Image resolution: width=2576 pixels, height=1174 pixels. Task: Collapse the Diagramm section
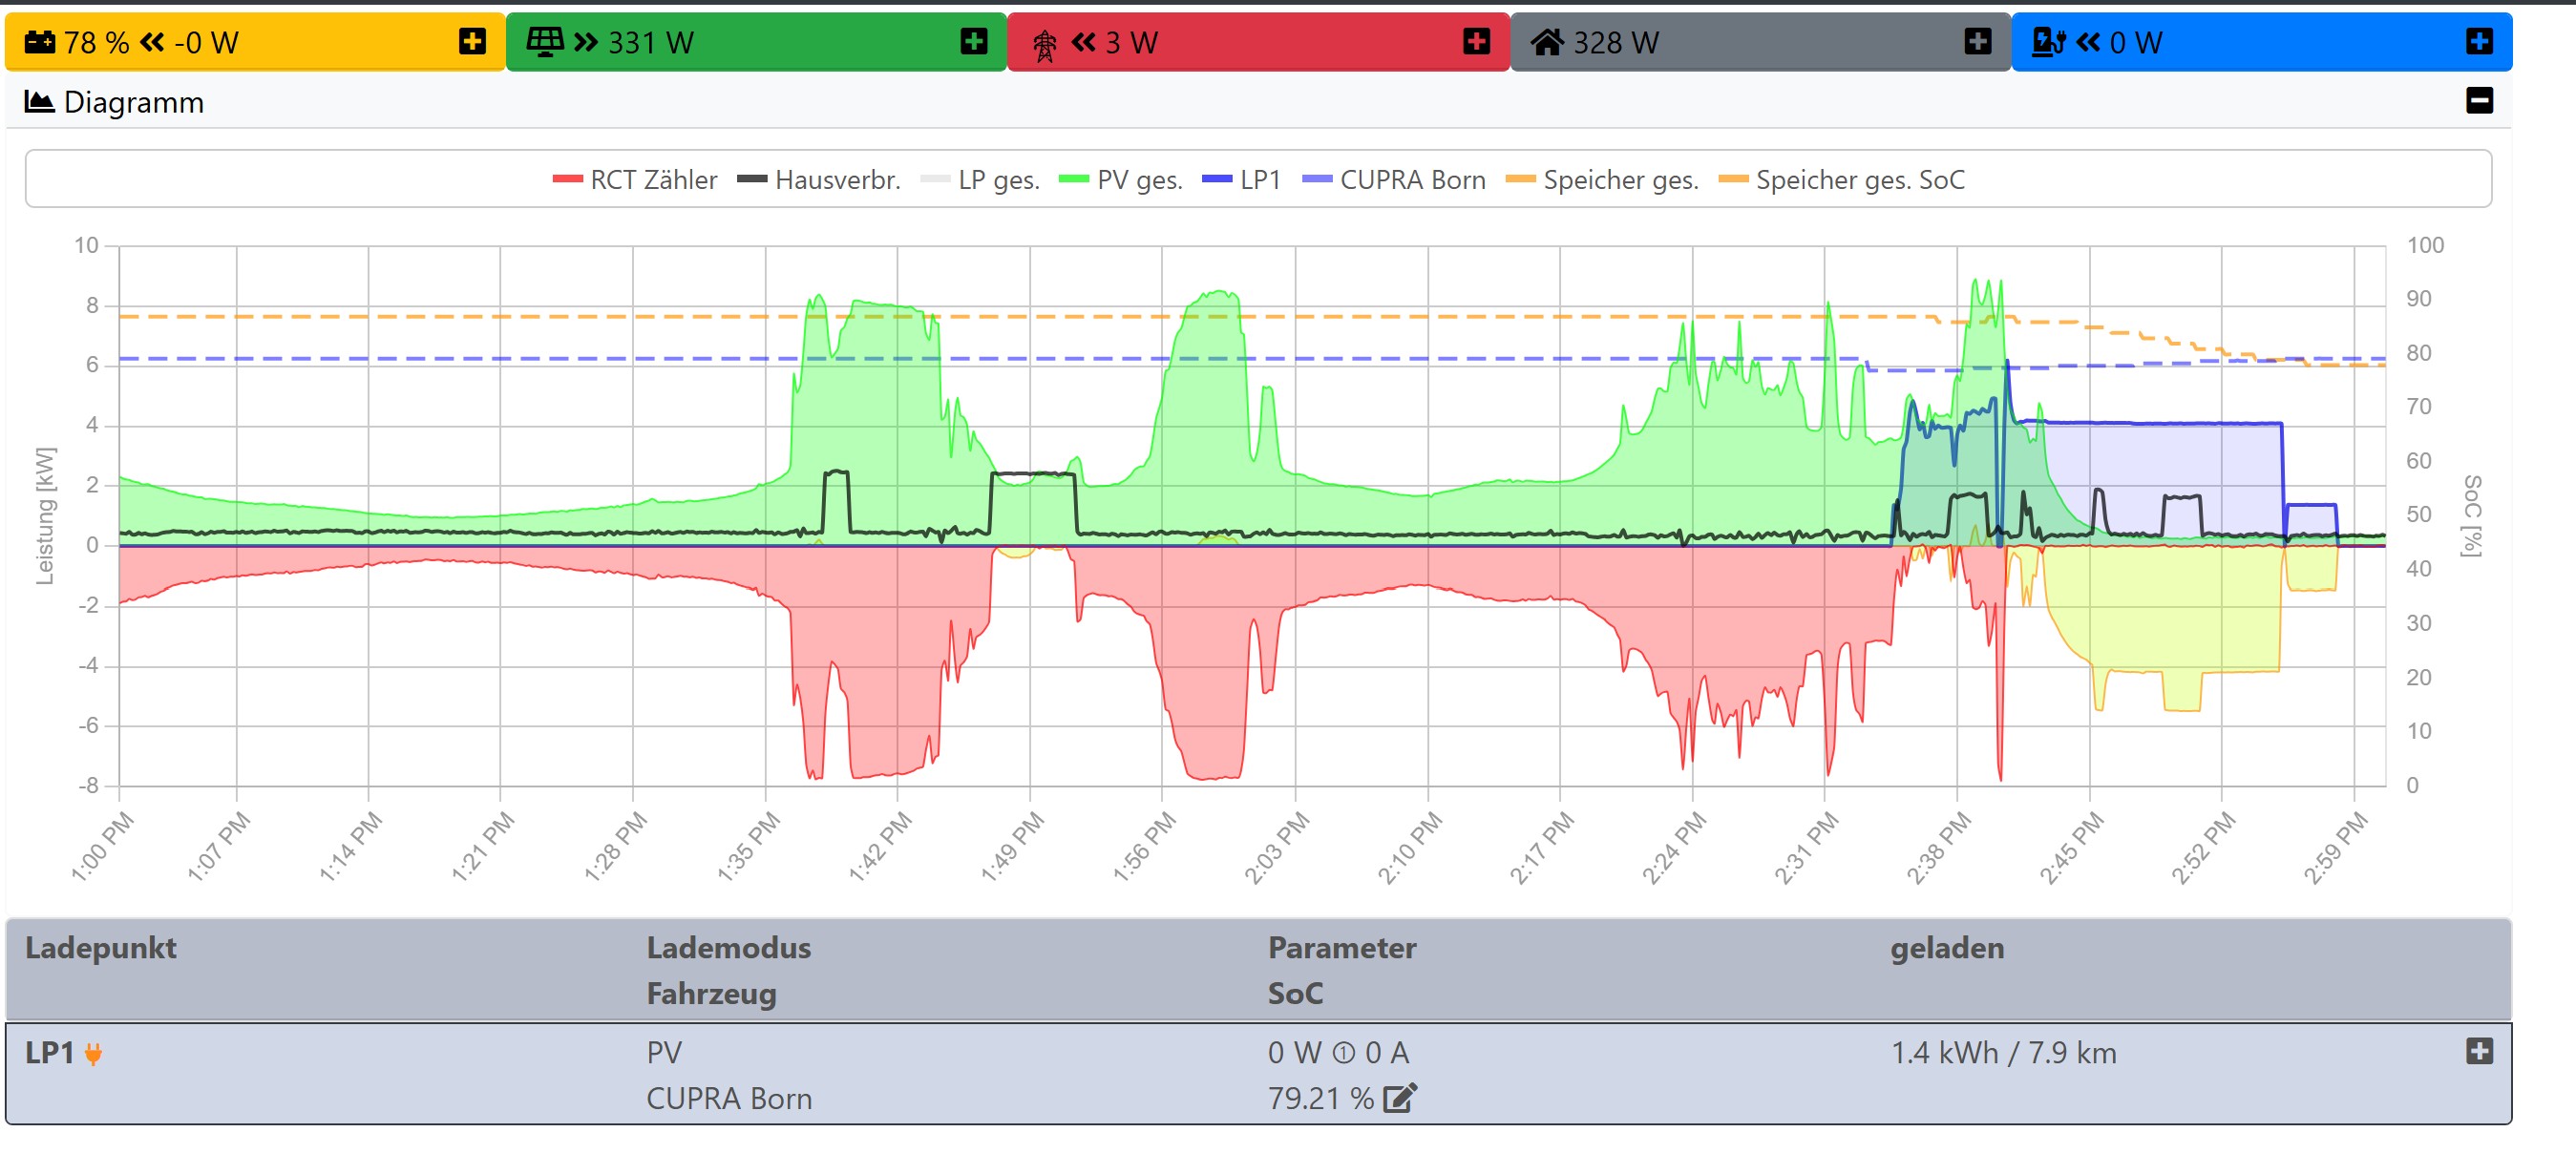point(2479,101)
